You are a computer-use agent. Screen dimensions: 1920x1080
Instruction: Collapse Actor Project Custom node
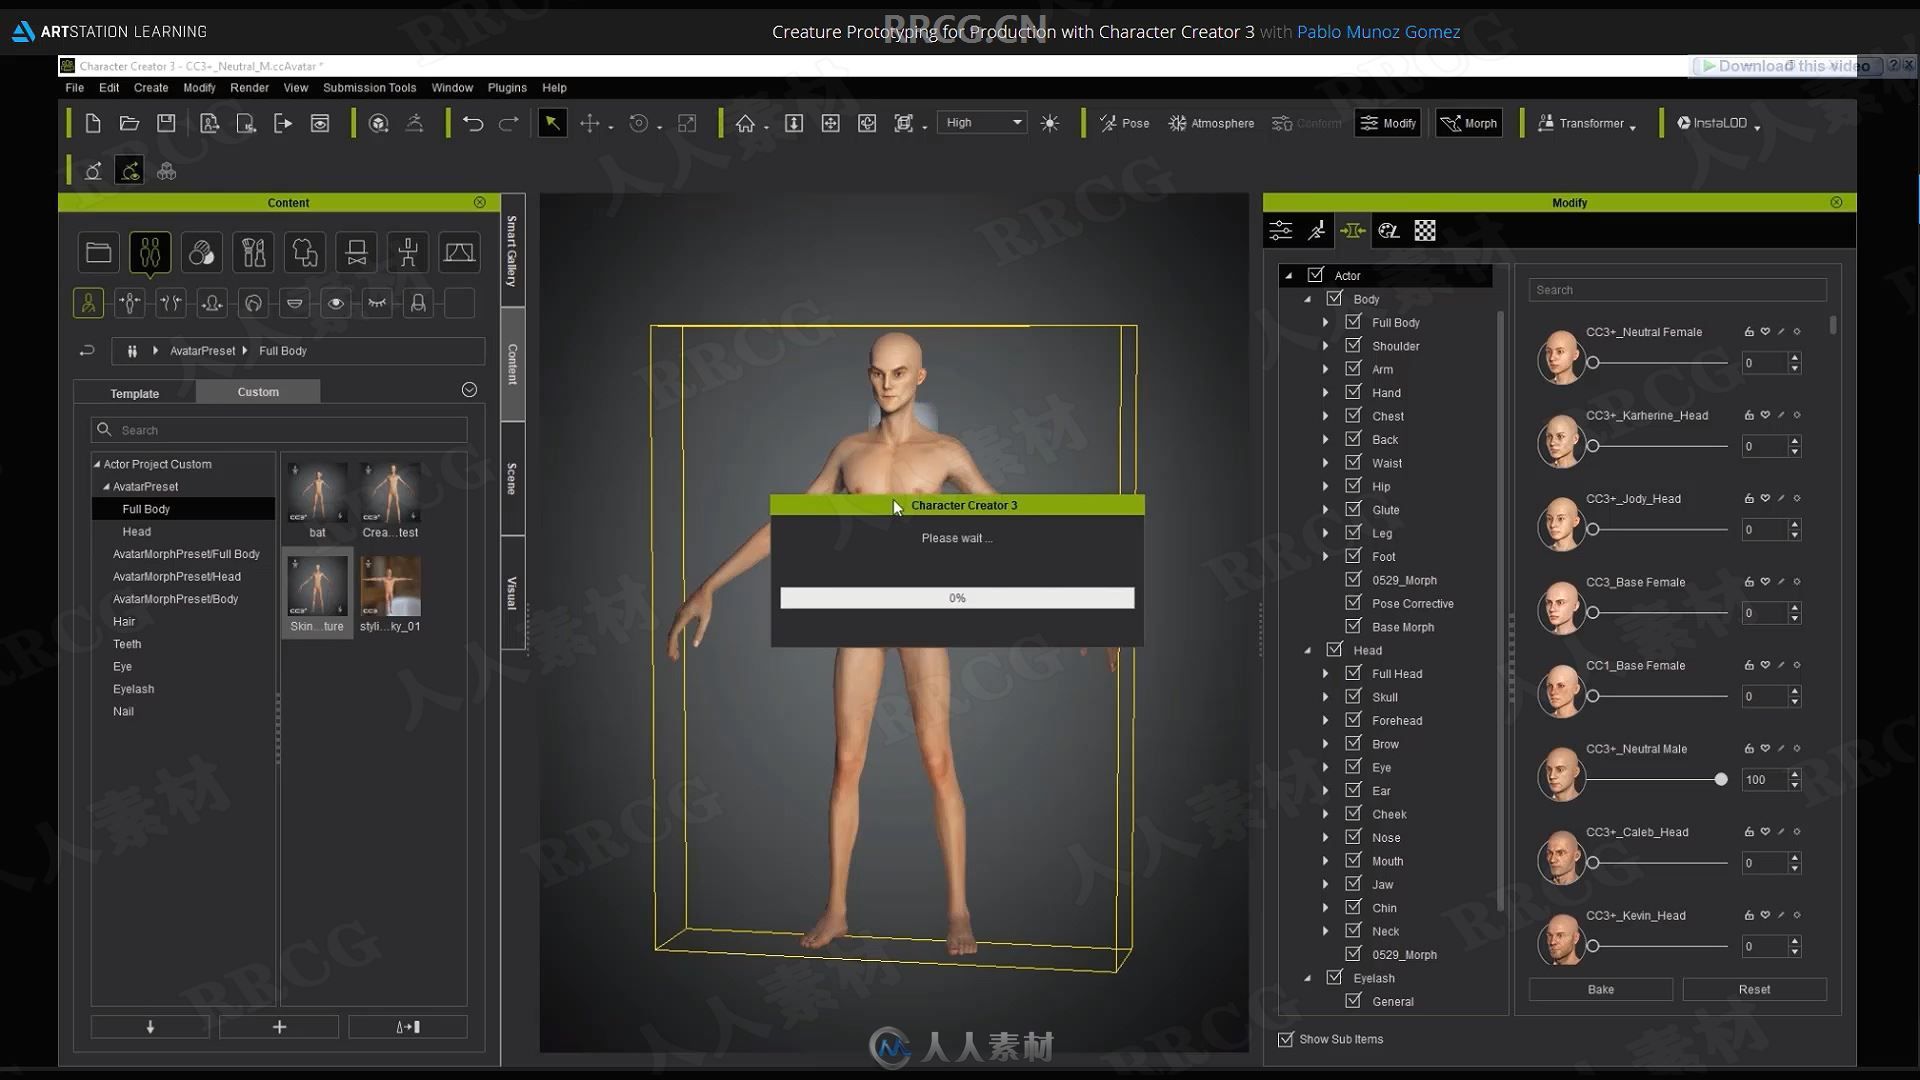click(97, 464)
